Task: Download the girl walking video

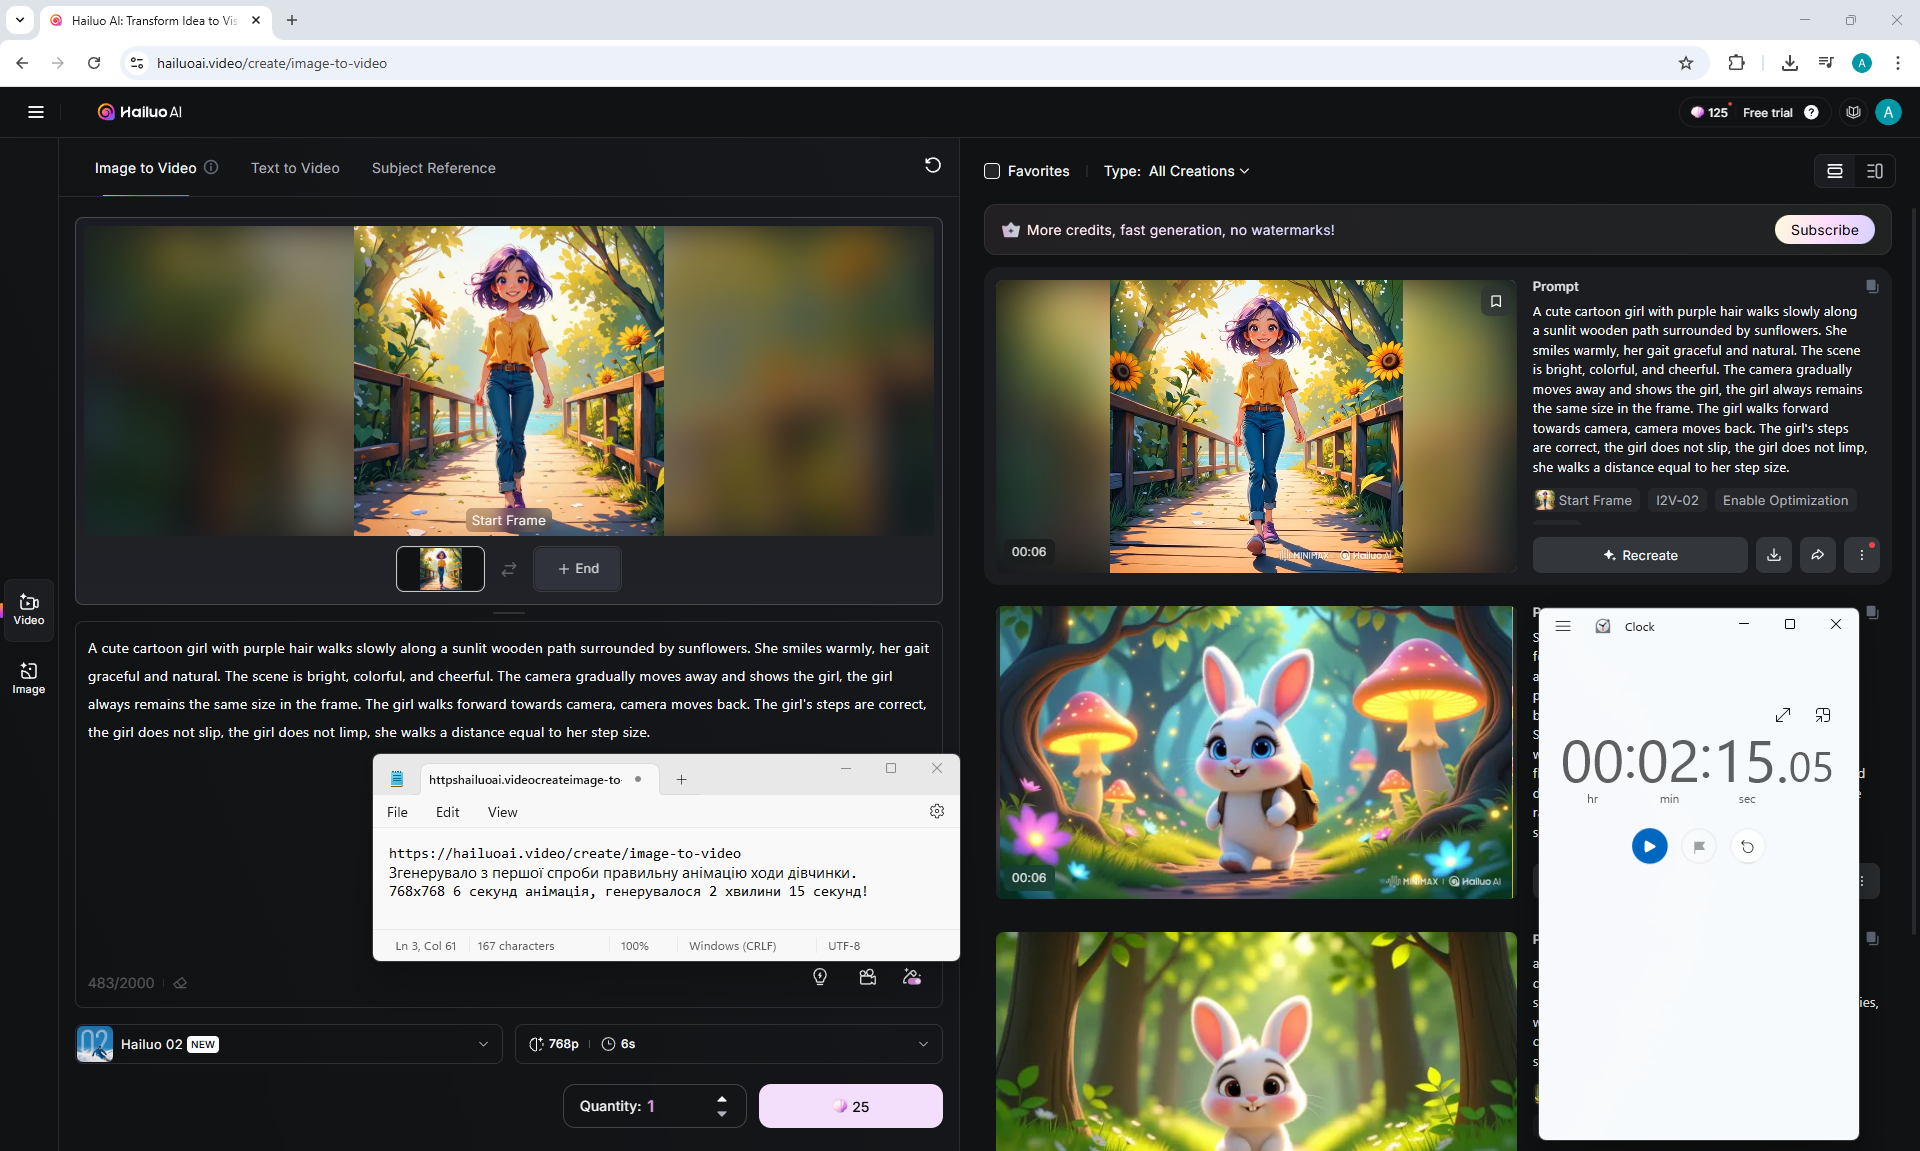Action: tap(1773, 555)
